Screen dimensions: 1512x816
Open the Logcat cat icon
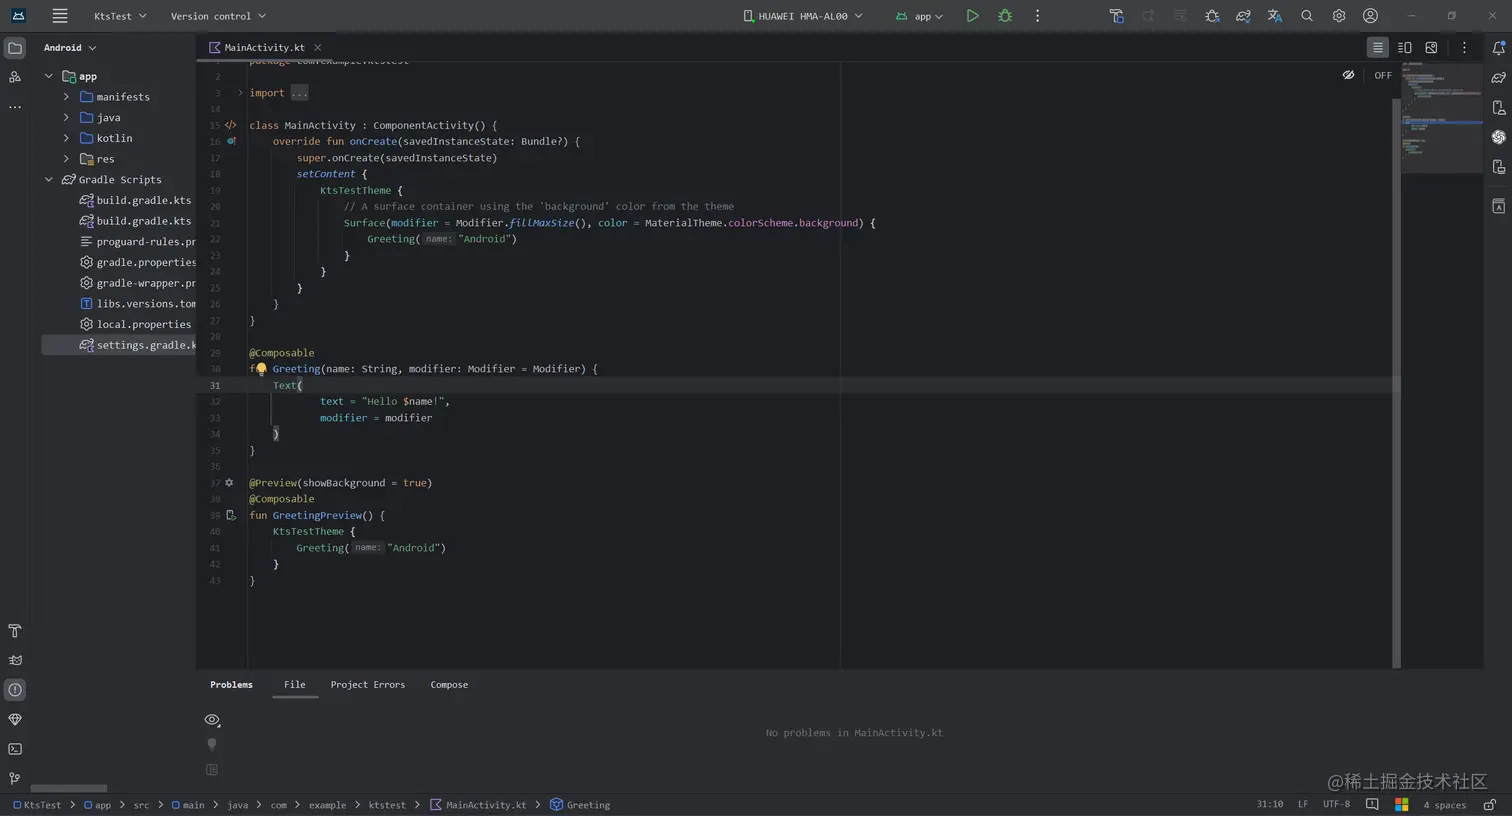point(15,660)
